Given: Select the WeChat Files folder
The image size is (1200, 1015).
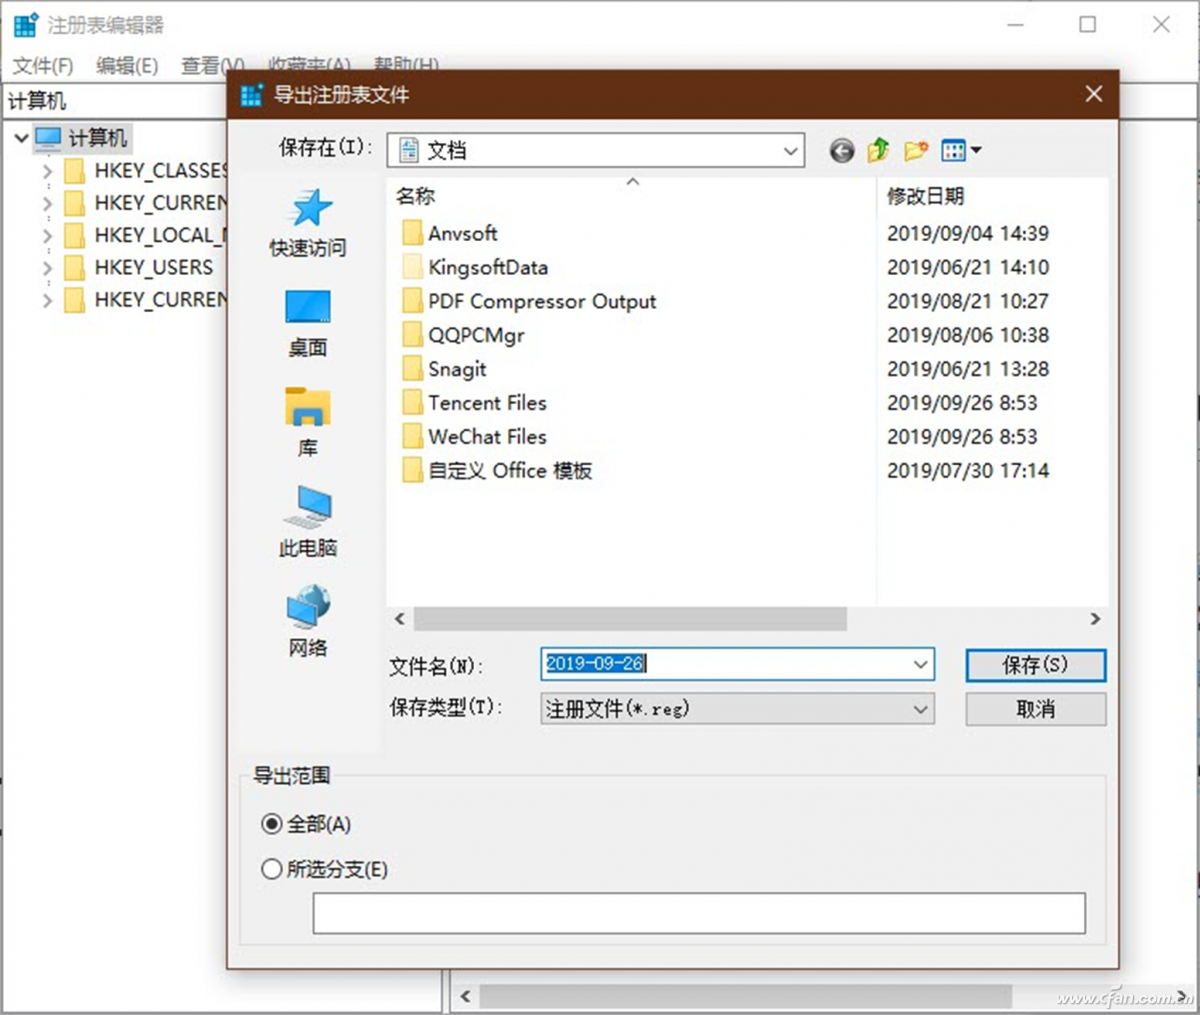Looking at the screenshot, I should pyautogui.click(x=475, y=437).
